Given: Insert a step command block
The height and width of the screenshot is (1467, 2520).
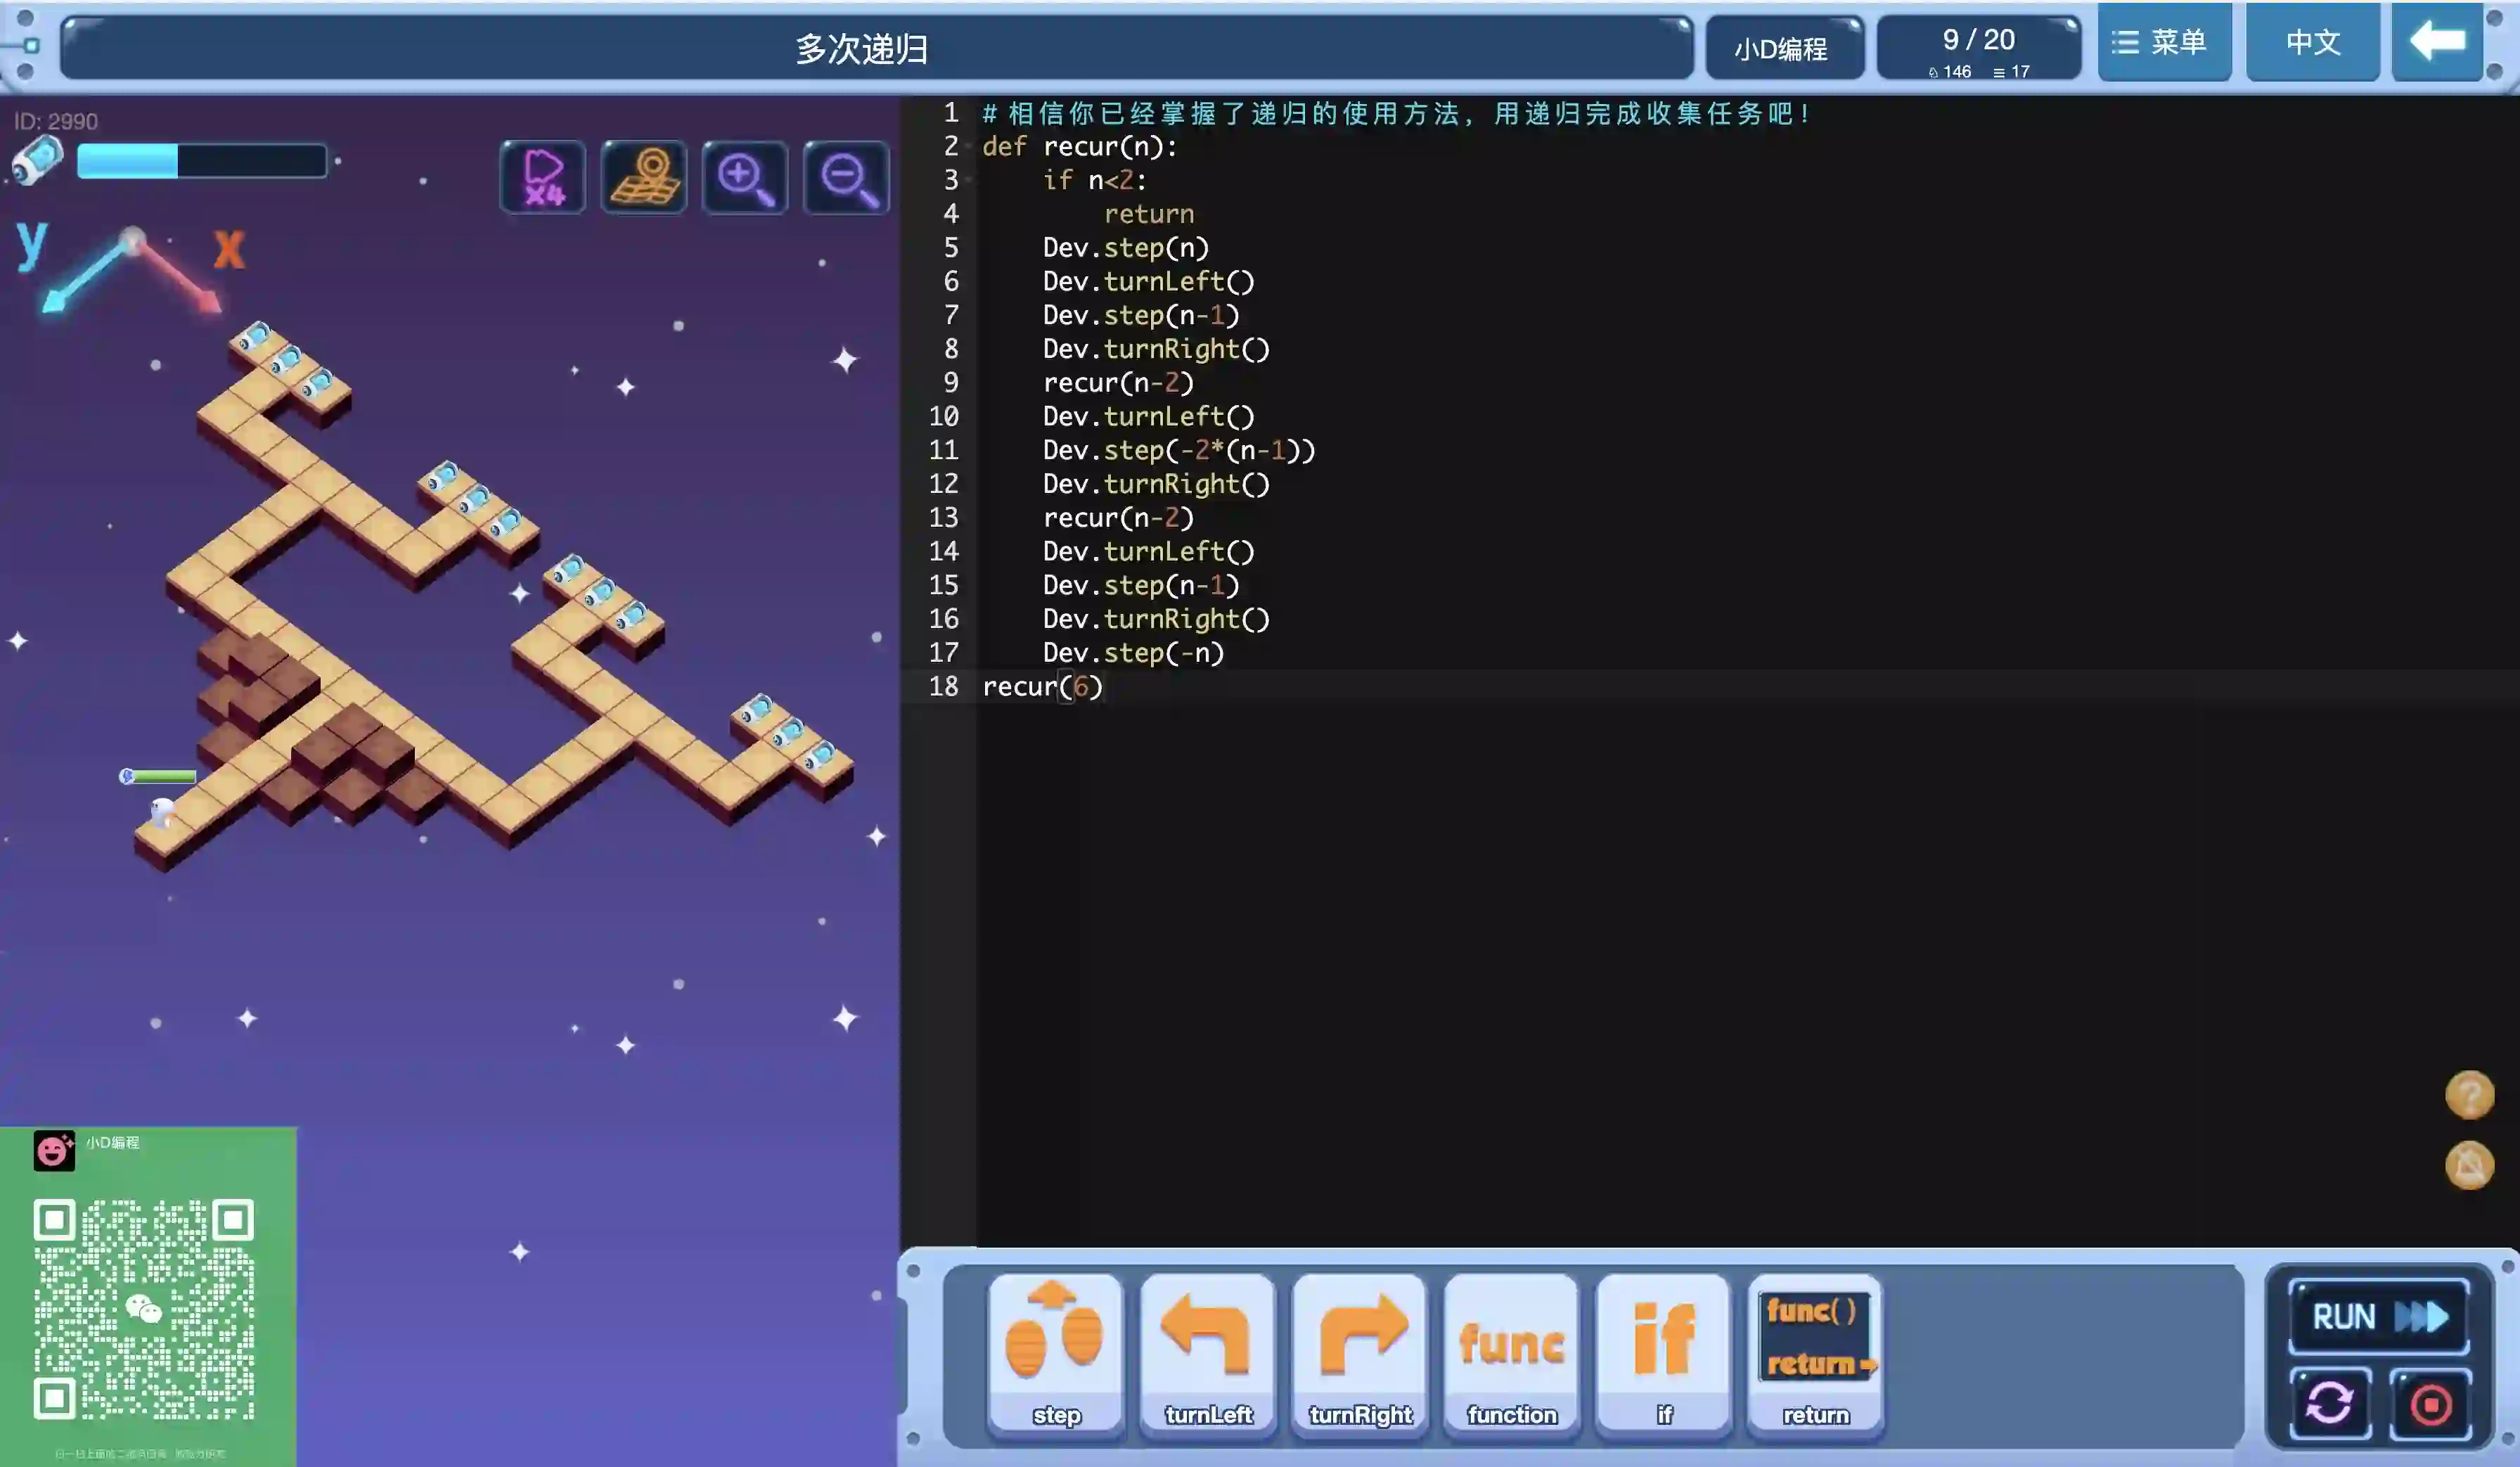Looking at the screenshot, I should pos(1055,1352).
